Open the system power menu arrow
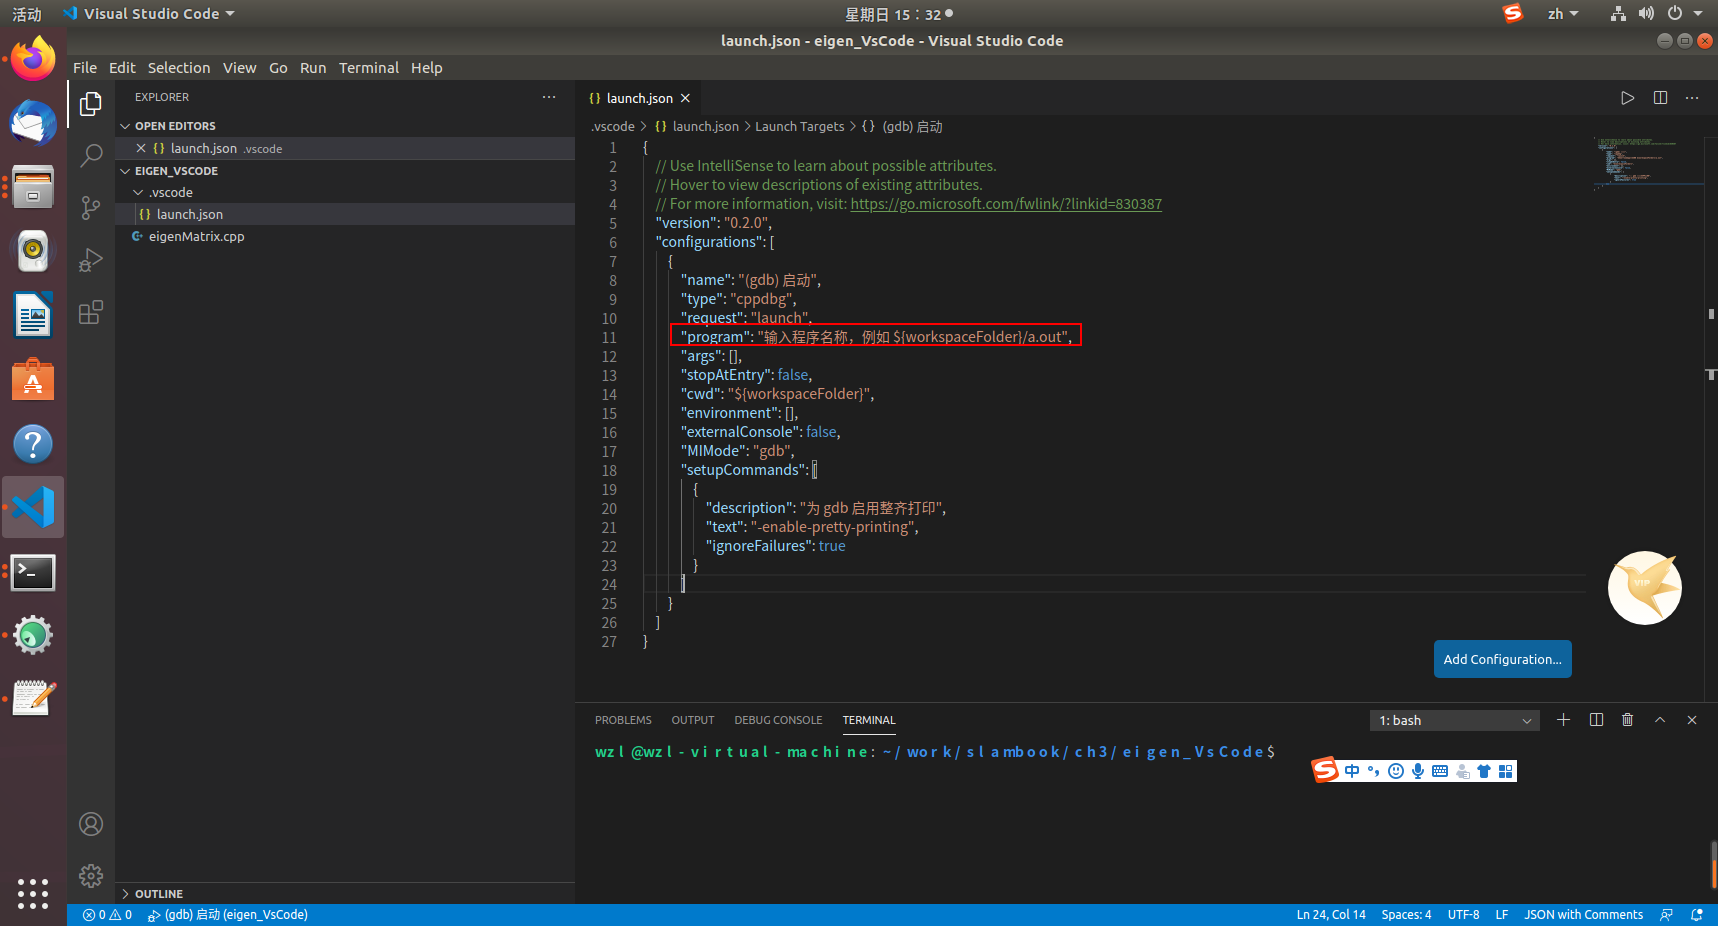1718x926 pixels. tap(1698, 14)
